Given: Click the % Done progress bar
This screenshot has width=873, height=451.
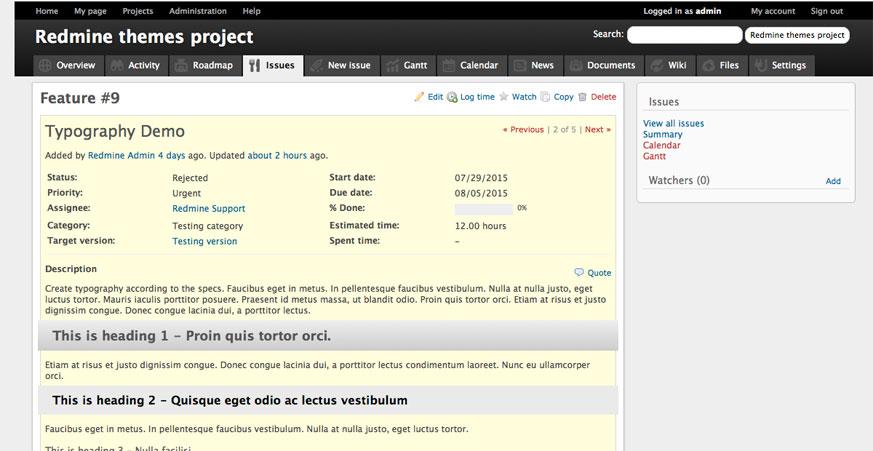Looking at the screenshot, I should click(484, 209).
